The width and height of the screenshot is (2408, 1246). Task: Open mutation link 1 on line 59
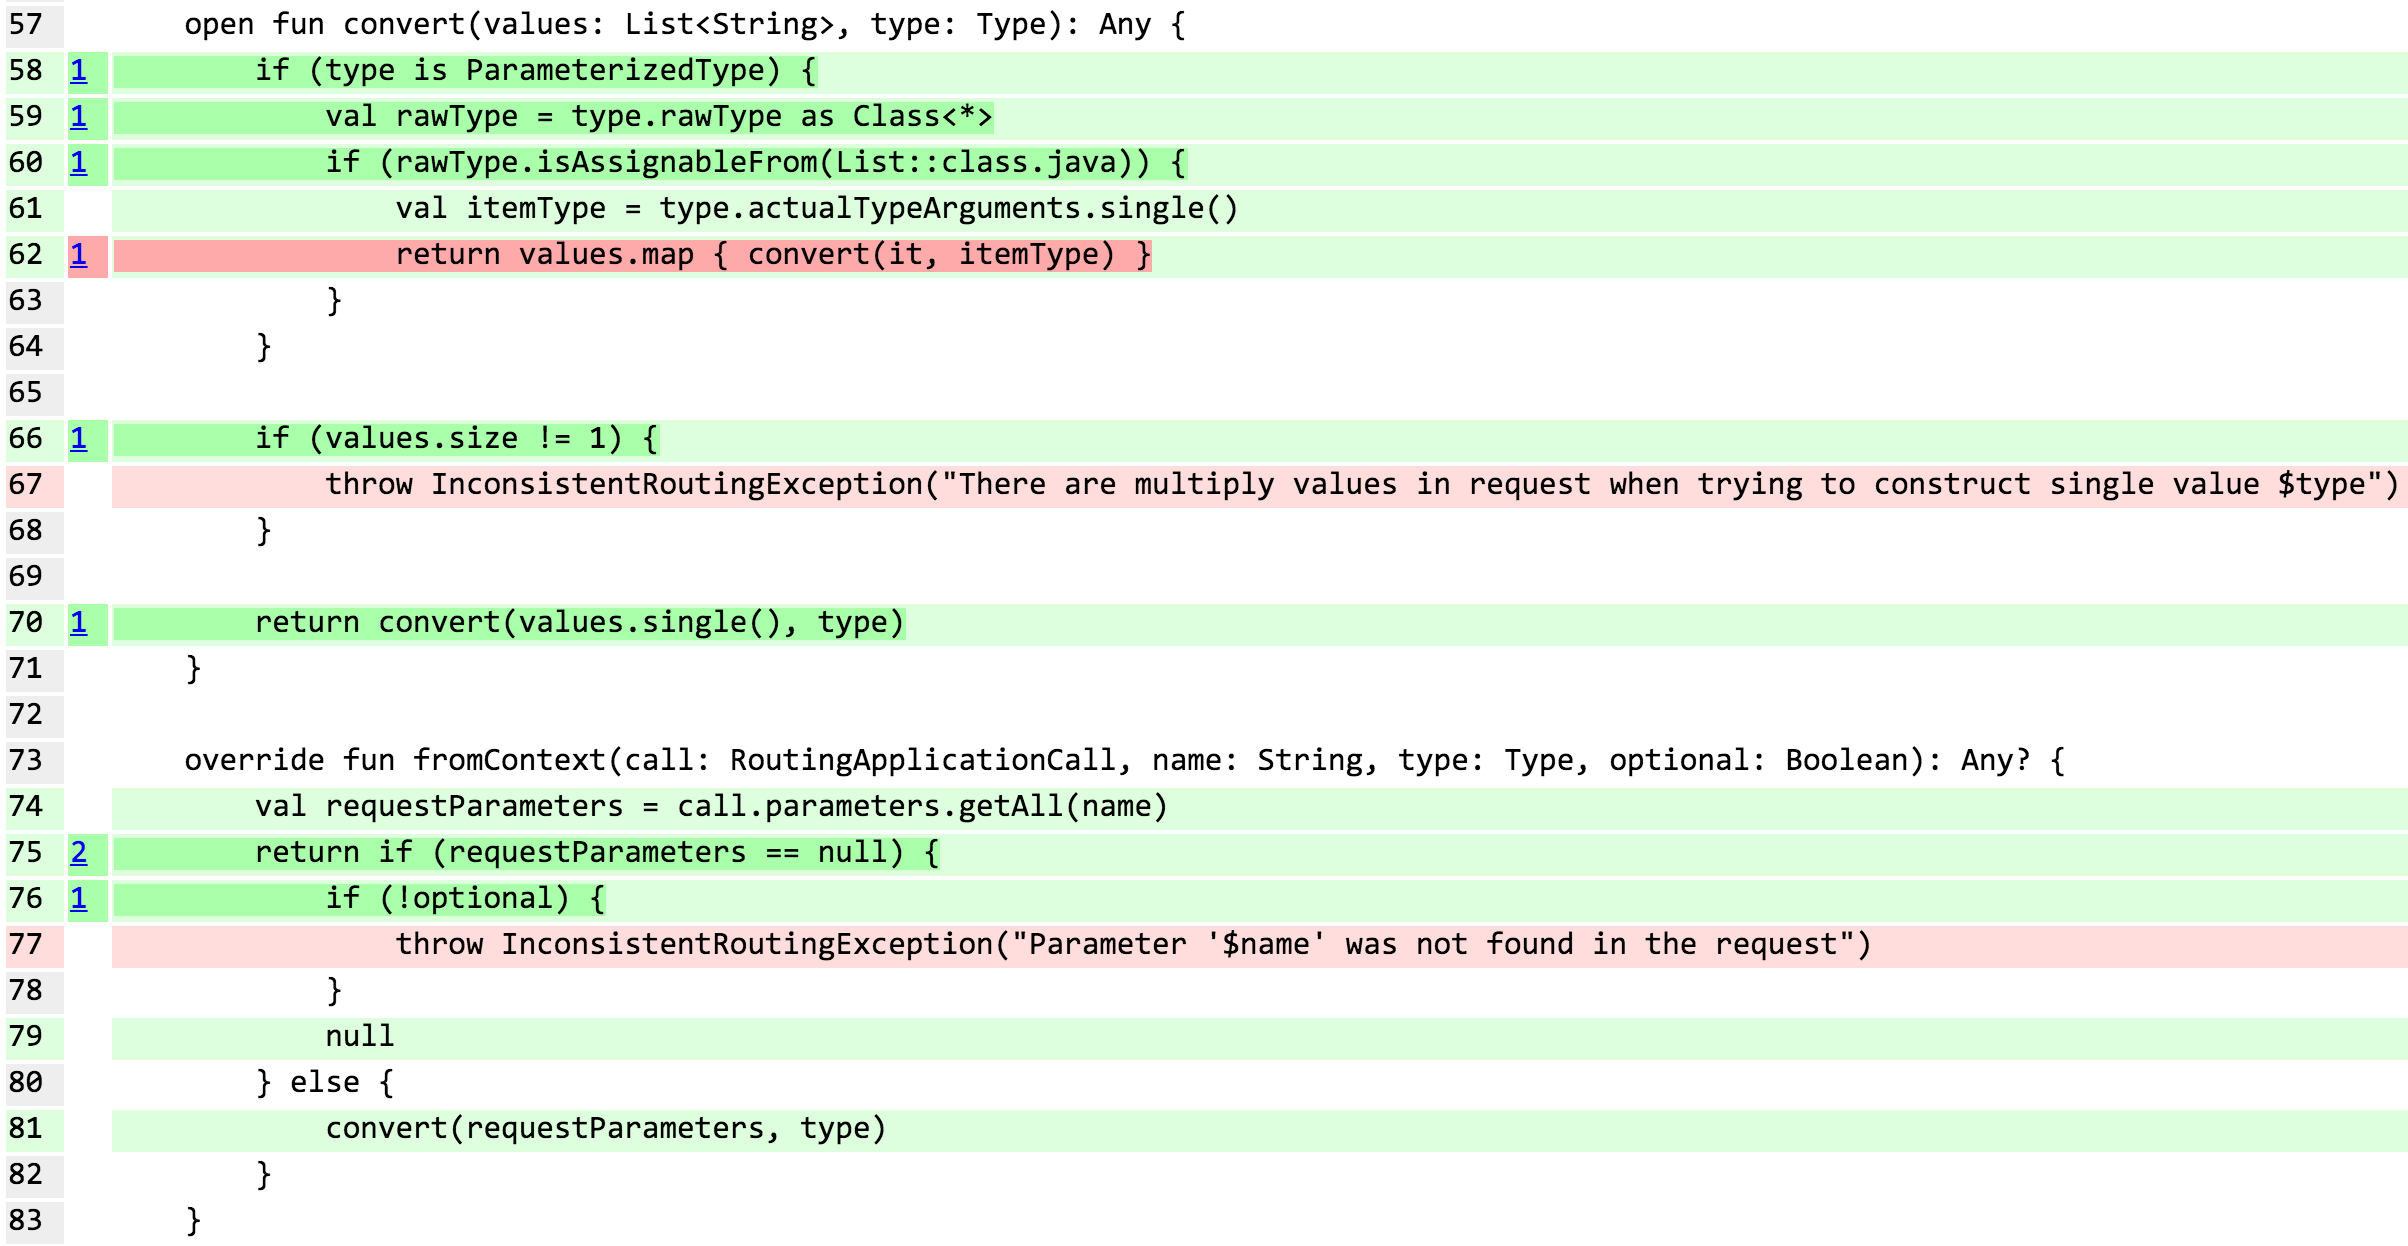point(78,117)
